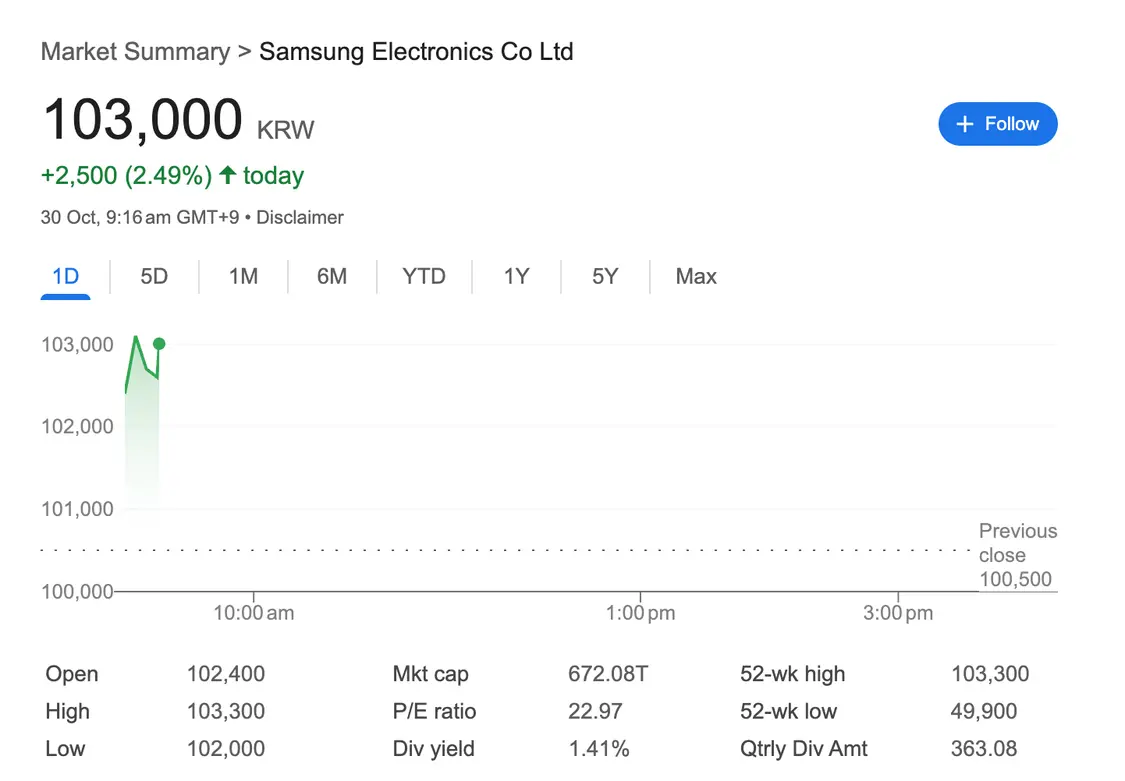Click the Samsung Electronics Co Ltd title

click(x=416, y=52)
